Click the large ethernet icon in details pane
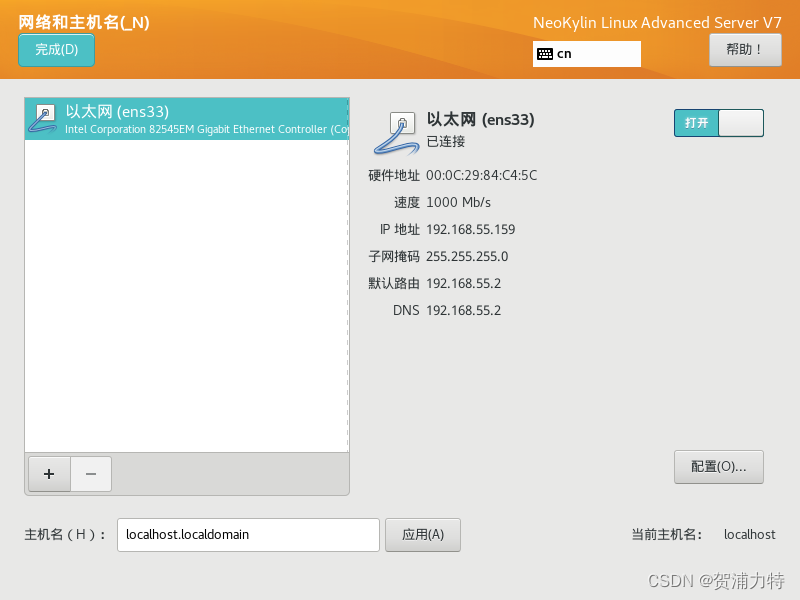Image resolution: width=800 pixels, height=600 pixels. tap(396, 134)
